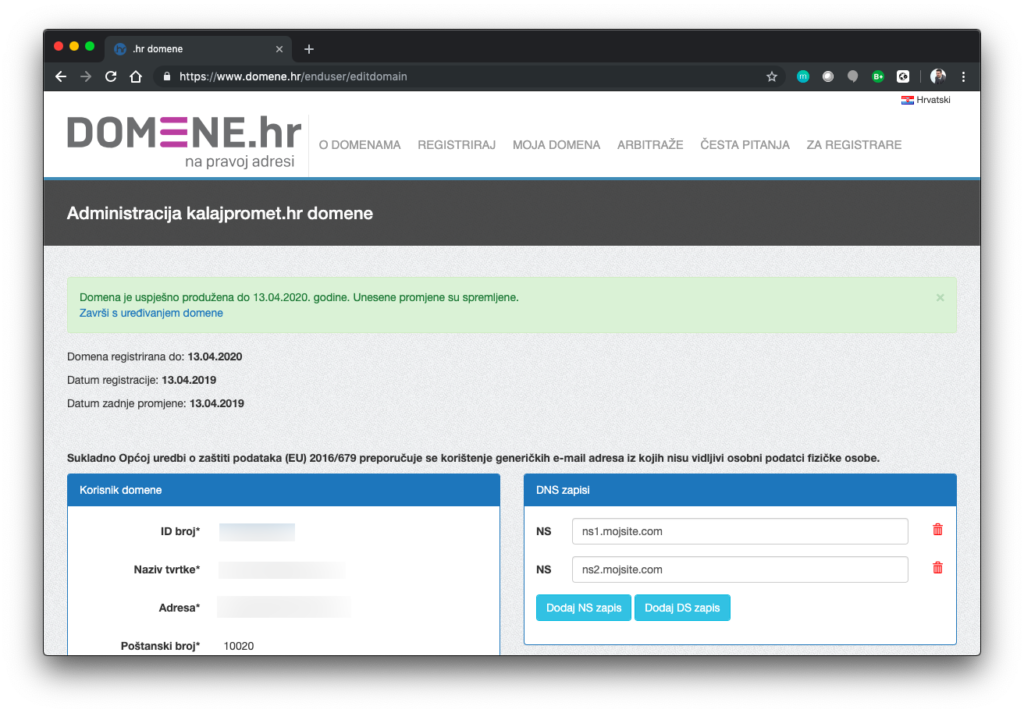Click Dodaj DS zapis button
1024x713 pixels.
tap(682, 608)
